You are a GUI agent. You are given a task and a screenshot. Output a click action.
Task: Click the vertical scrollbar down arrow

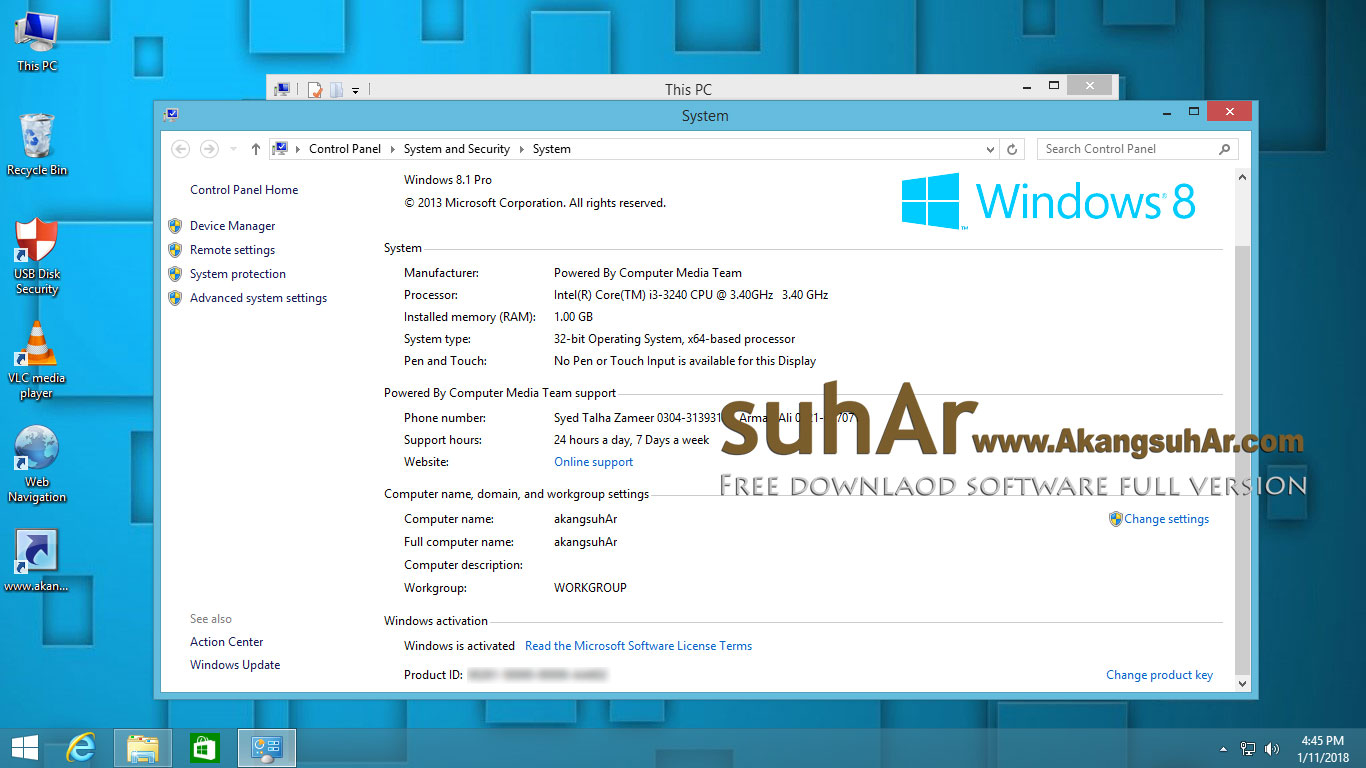tap(1242, 684)
